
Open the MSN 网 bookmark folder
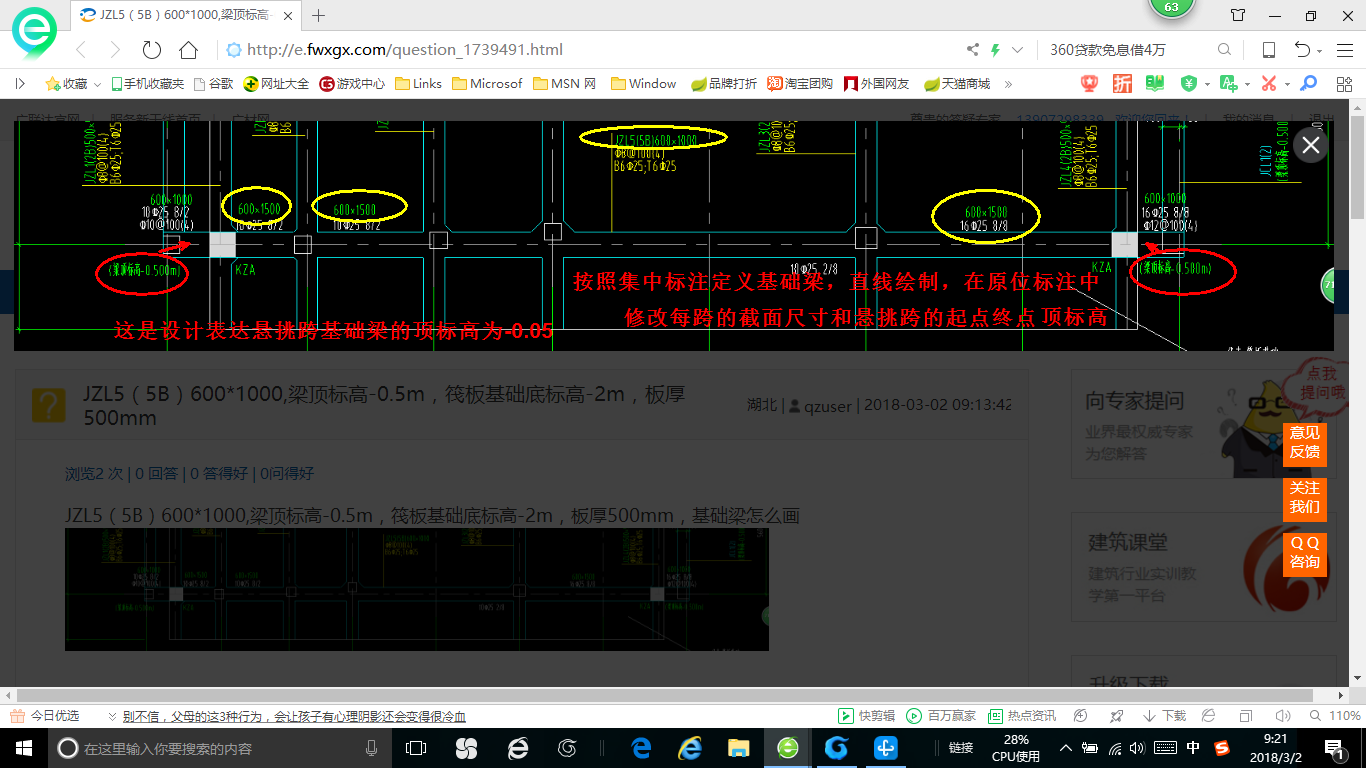[565, 84]
